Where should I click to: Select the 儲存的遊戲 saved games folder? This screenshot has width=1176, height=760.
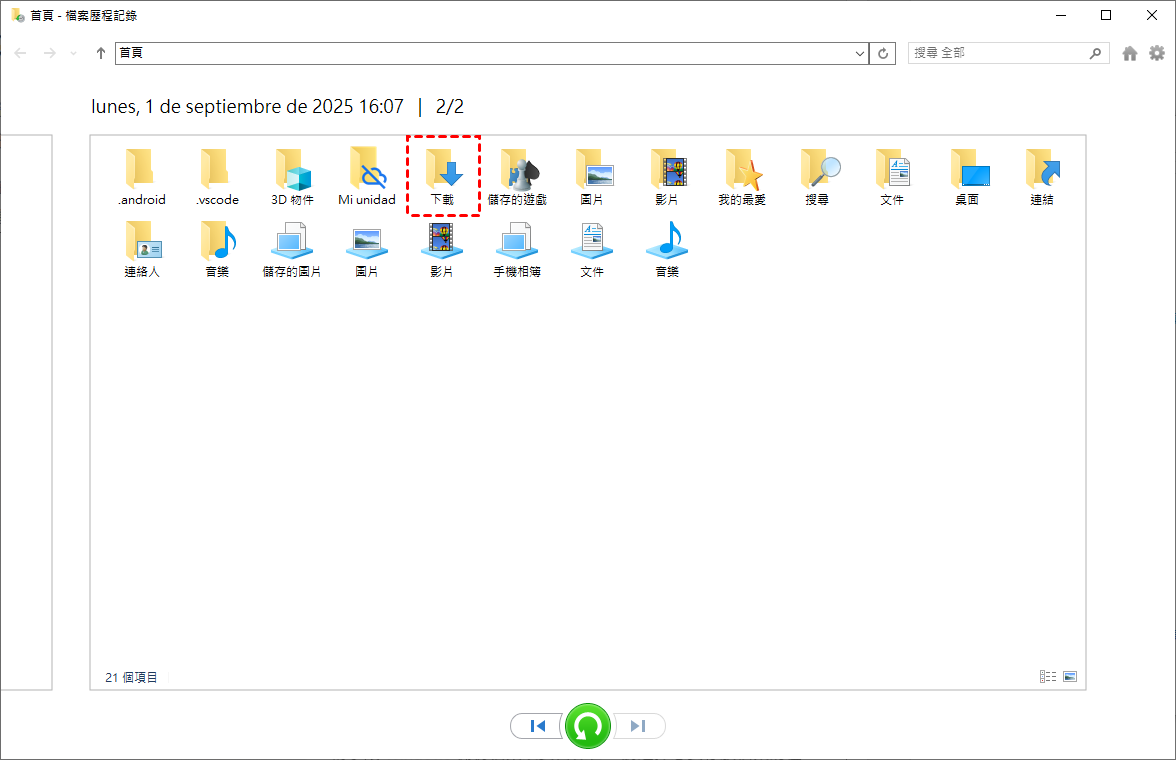pyautogui.click(x=517, y=174)
